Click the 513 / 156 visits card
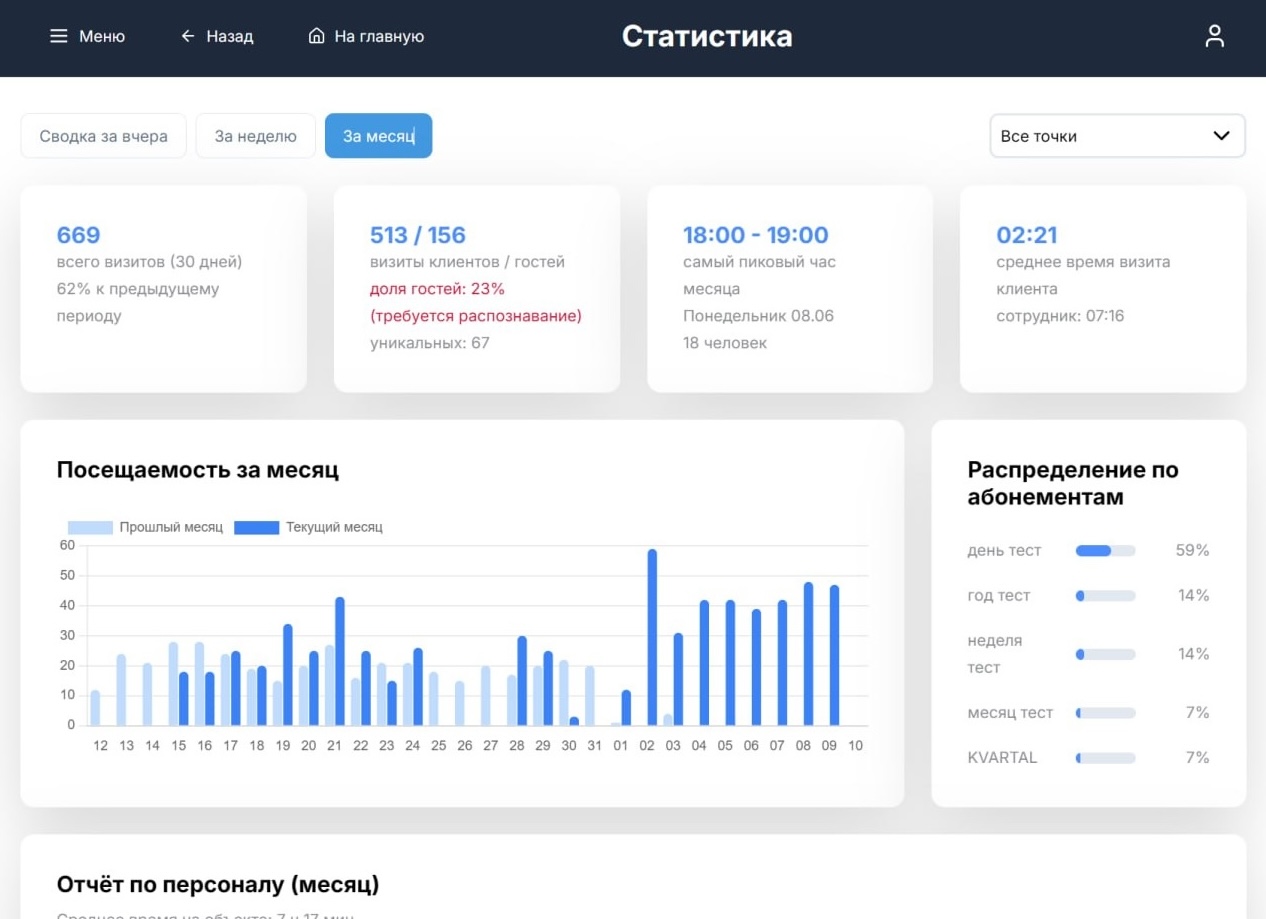This screenshot has width=1266, height=919. point(477,289)
